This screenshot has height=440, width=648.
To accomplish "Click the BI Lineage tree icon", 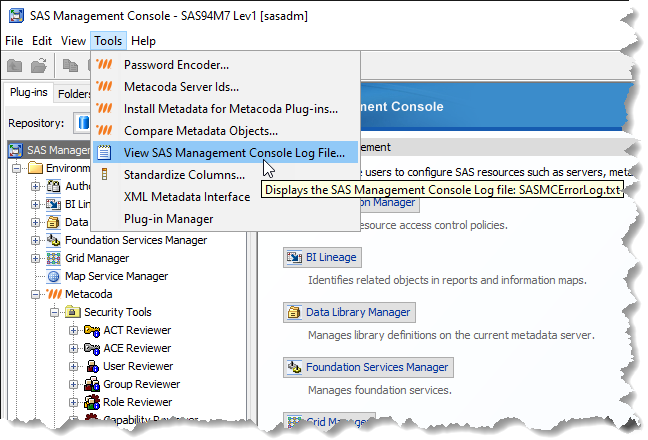I will (x=53, y=204).
